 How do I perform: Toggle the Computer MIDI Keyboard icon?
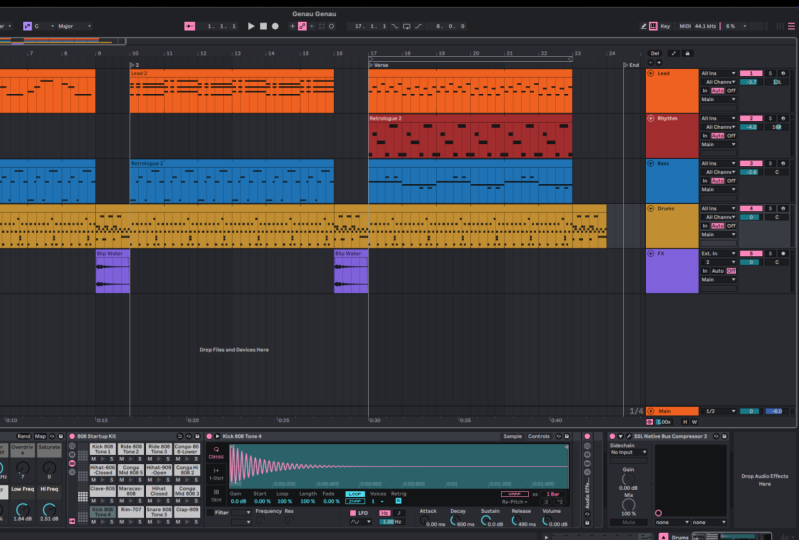(x=653, y=26)
